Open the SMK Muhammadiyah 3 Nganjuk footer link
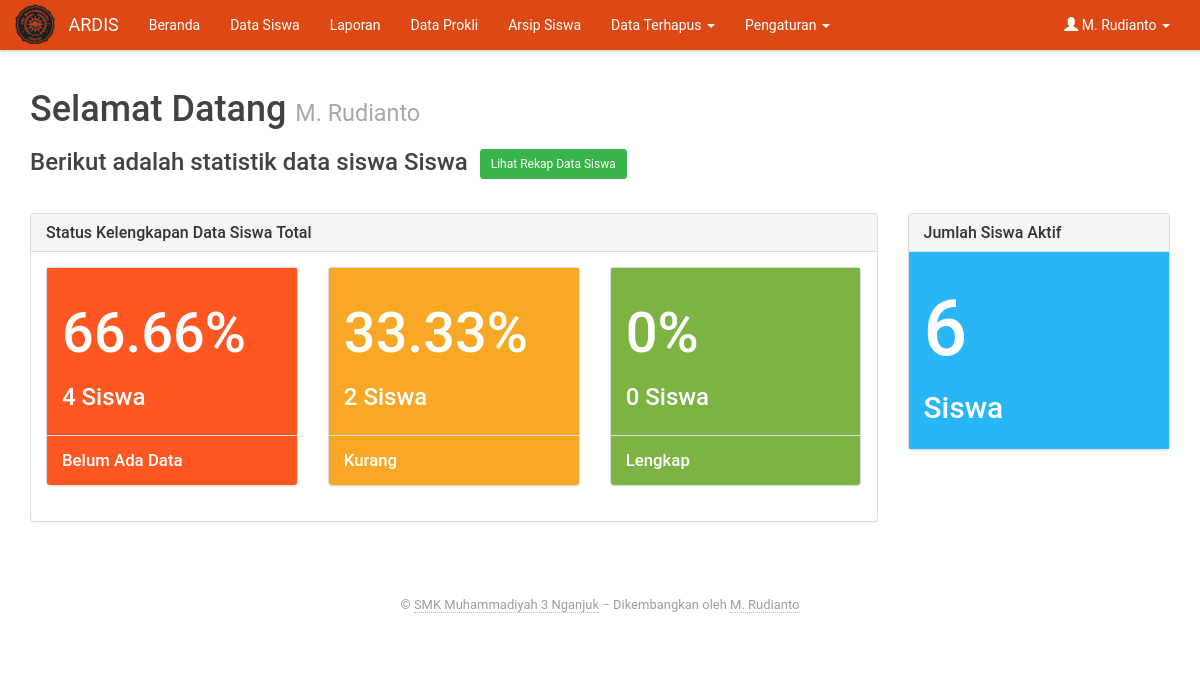 pyautogui.click(x=506, y=604)
